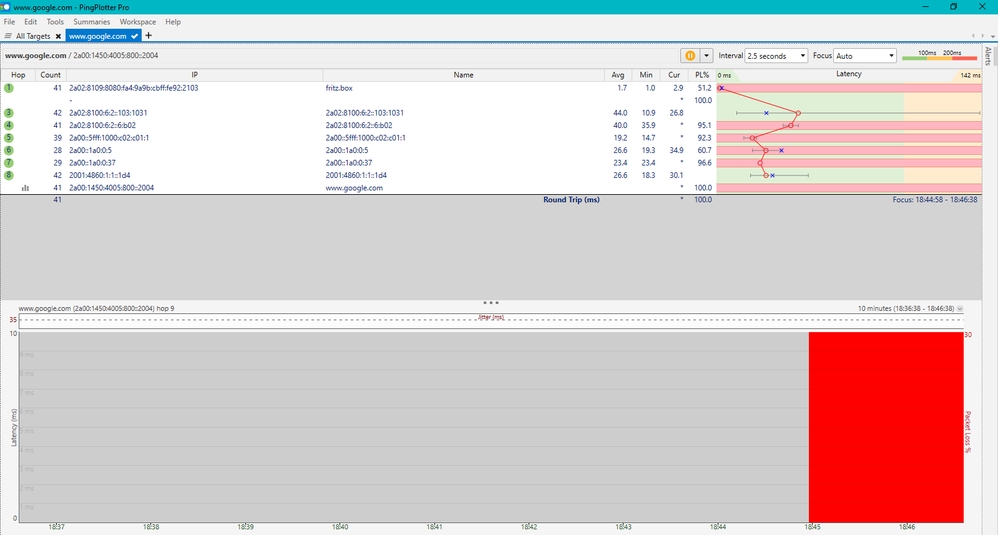This screenshot has height=535, width=998.
Task: Close the All Targets tab
Action: 59,36
